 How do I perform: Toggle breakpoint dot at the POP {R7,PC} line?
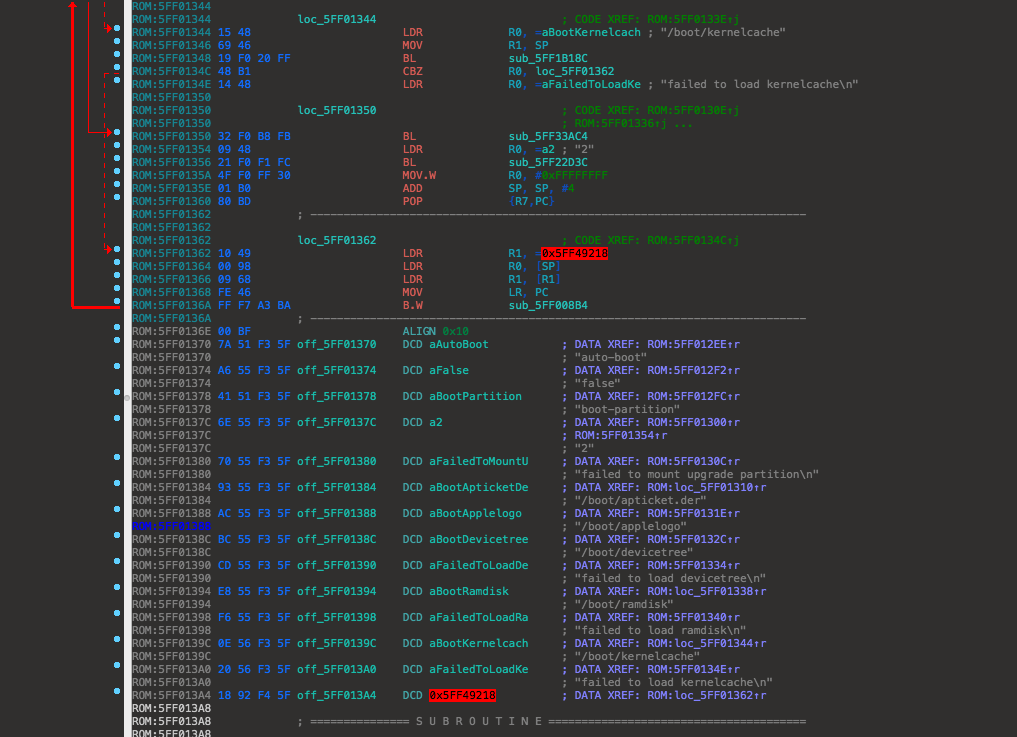click(117, 202)
